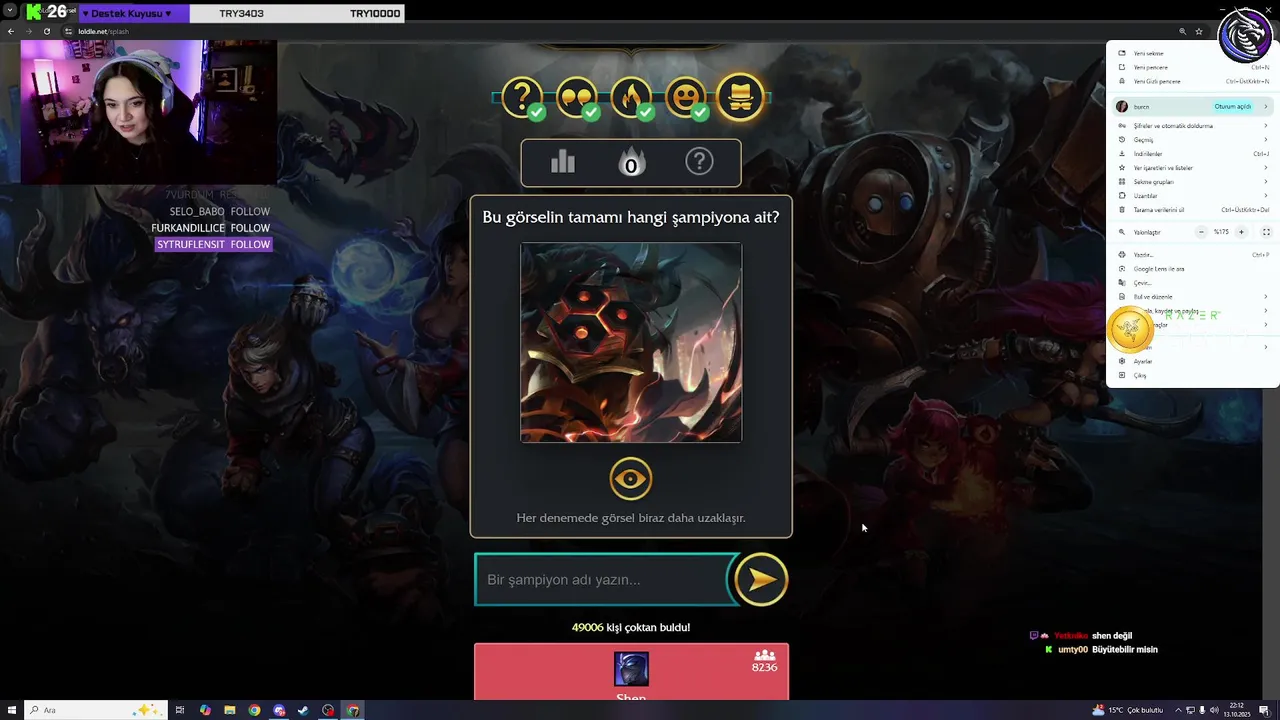Submit guess with the yellow arrow button
Viewport: 1280px width, 720px height.
pyautogui.click(x=761, y=579)
